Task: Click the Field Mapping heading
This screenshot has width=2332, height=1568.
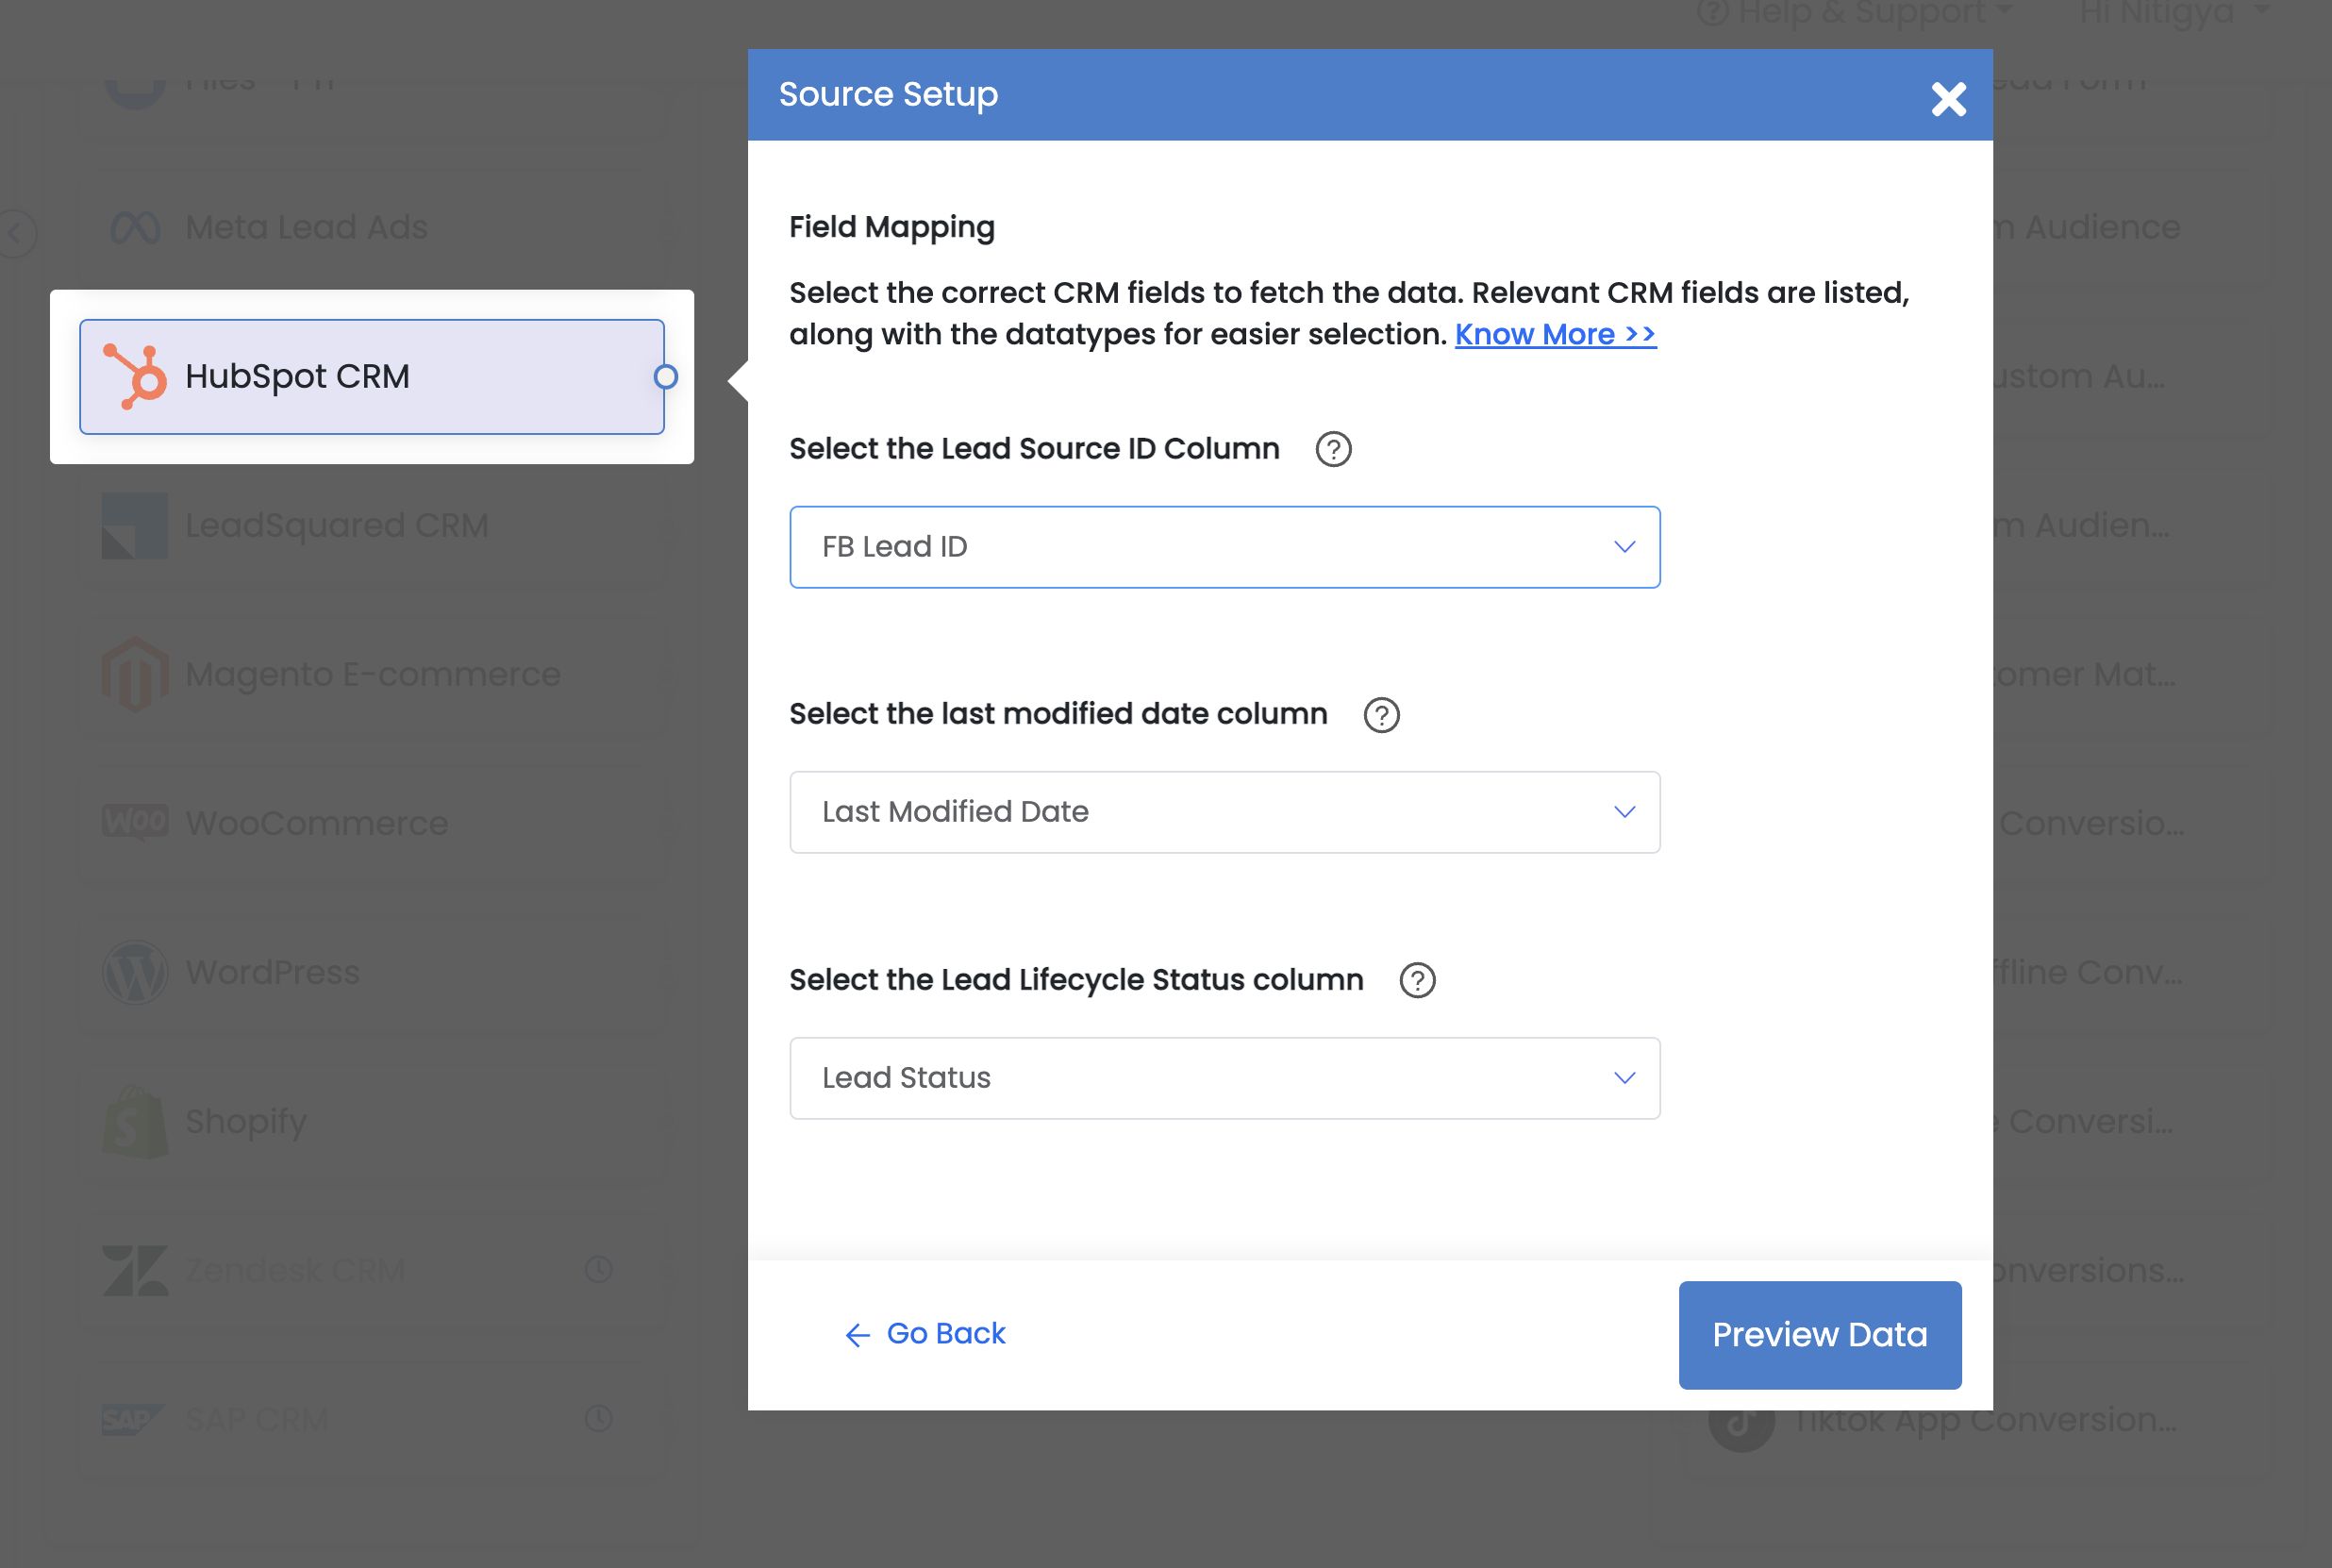Action: (x=892, y=228)
